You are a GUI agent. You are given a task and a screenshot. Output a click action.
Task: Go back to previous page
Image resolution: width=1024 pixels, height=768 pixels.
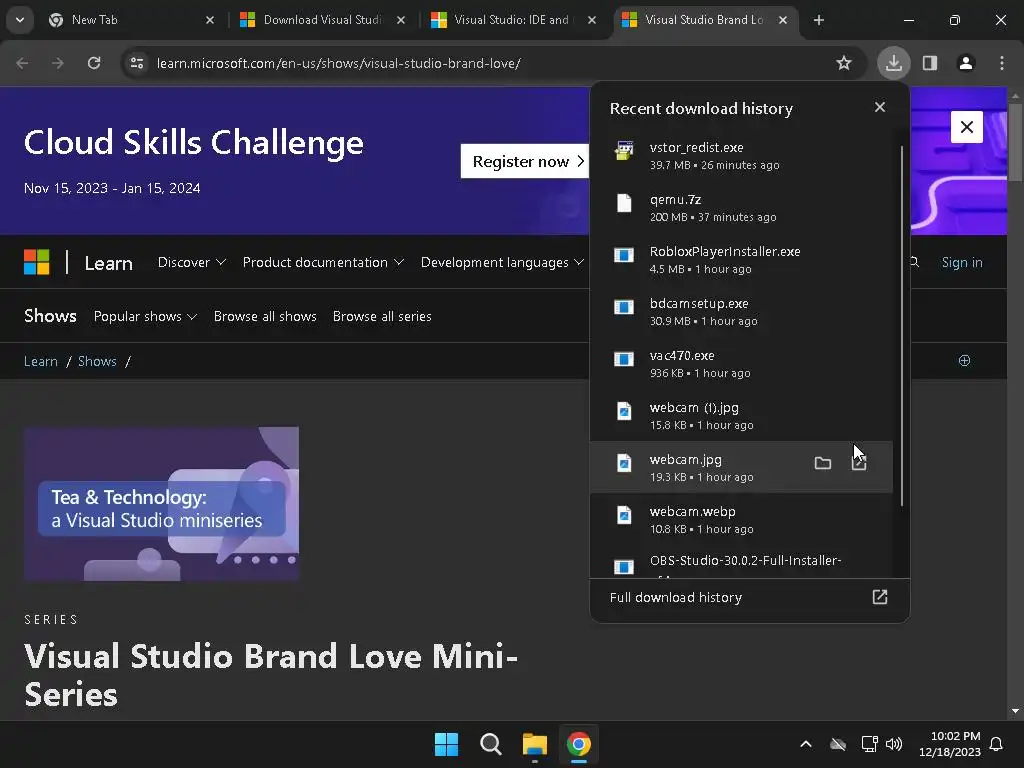pyautogui.click(x=22, y=63)
